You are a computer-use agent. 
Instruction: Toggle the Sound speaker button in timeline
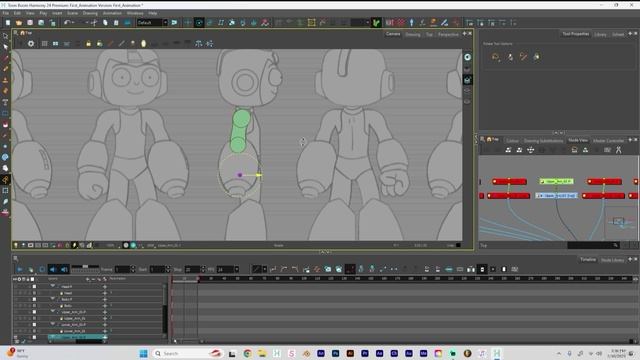[x=53, y=269]
